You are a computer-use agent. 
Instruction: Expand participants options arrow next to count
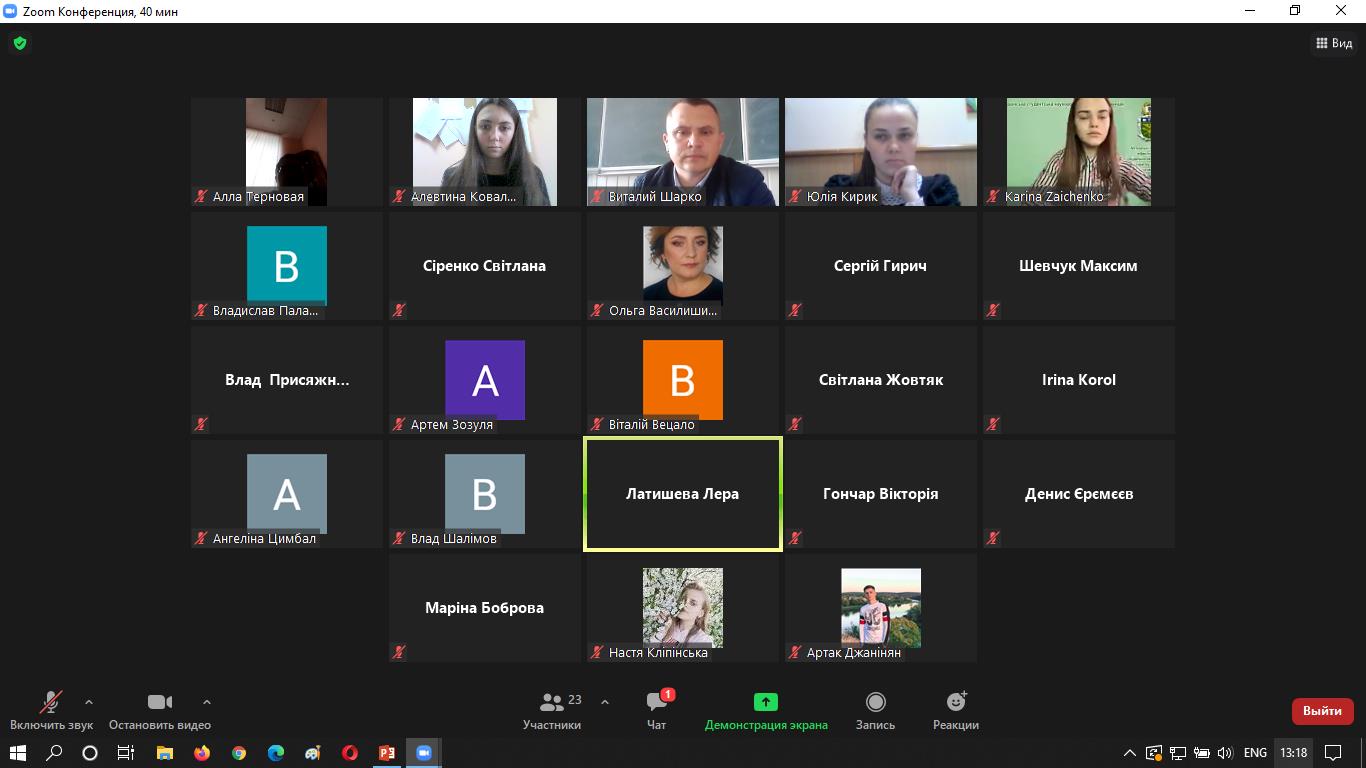pyautogui.click(x=605, y=702)
